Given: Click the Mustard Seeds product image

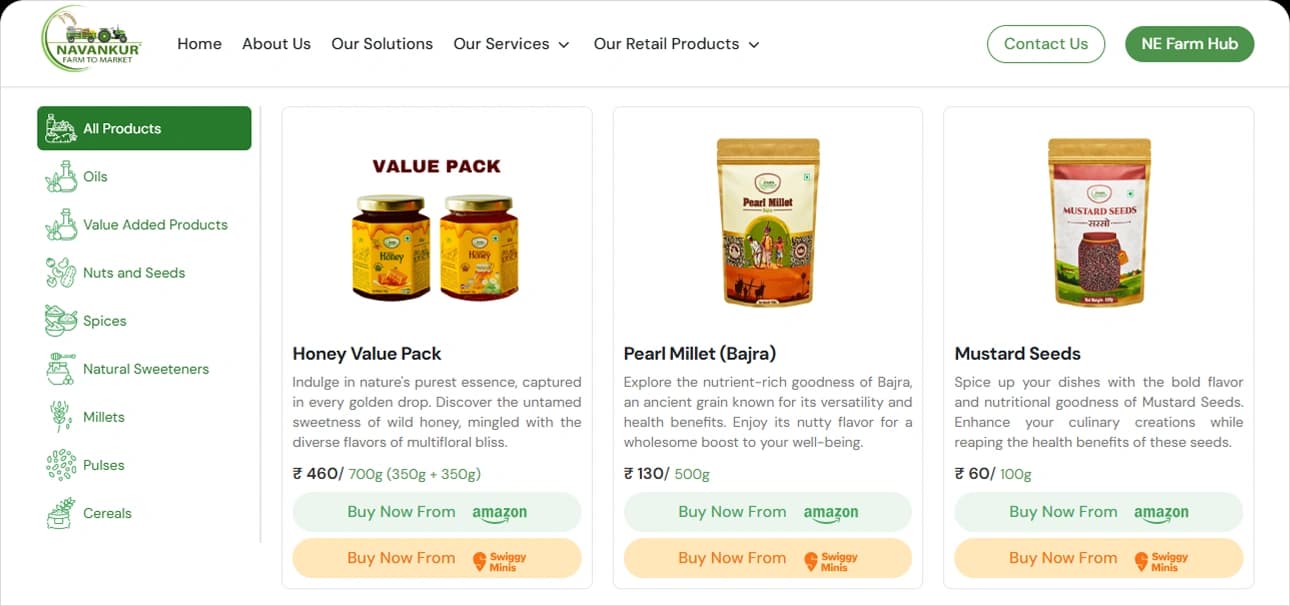Looking at the screenshot, I should point(1098,222).
